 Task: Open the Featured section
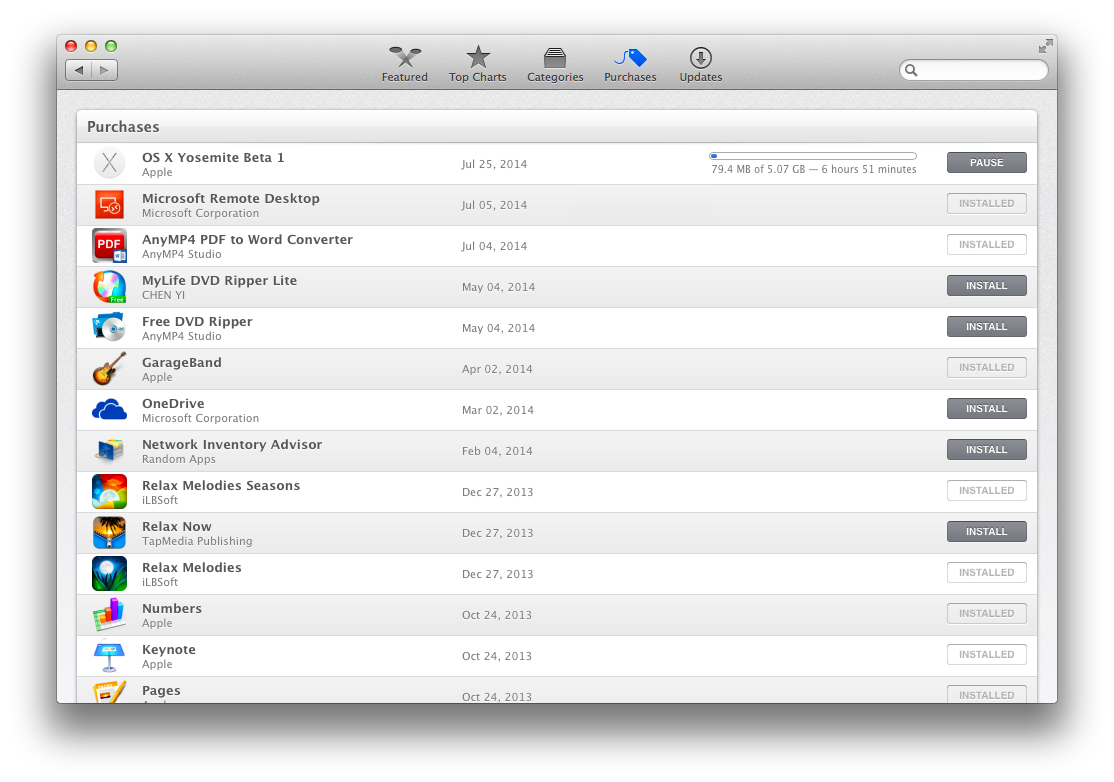(404, 65)
